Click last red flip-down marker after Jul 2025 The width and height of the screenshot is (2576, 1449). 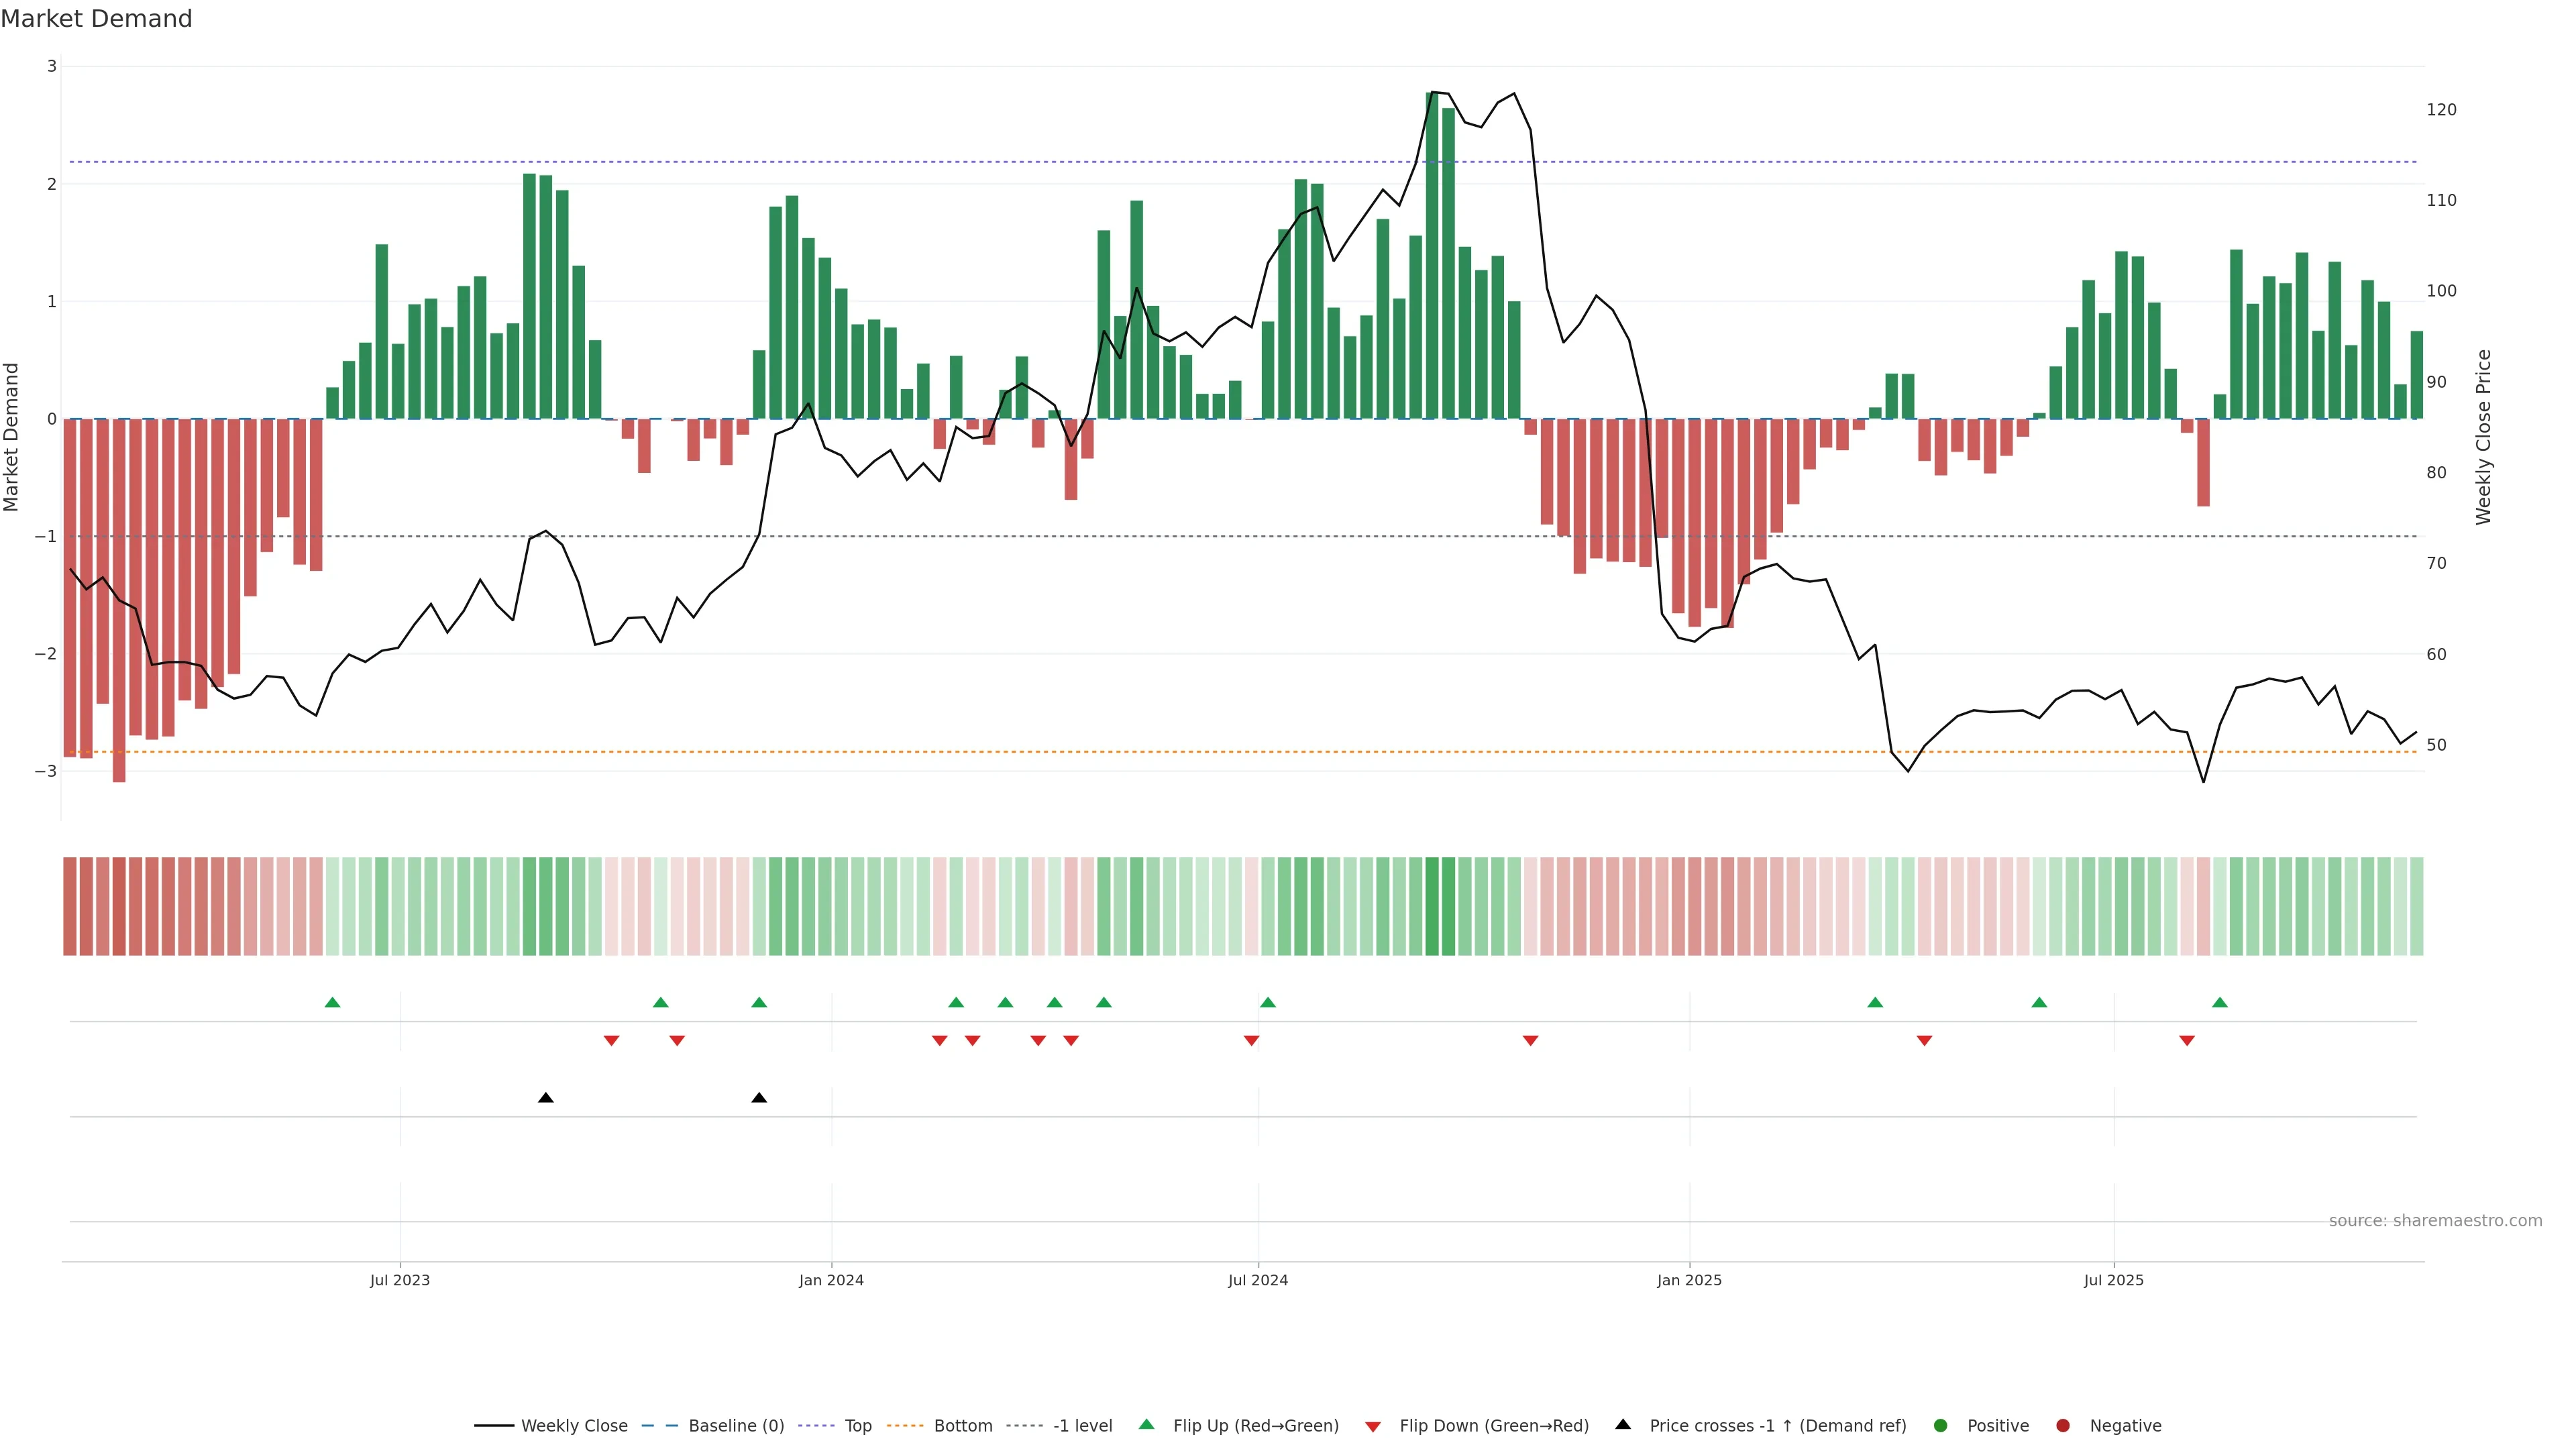(x=2187, y=1041)
